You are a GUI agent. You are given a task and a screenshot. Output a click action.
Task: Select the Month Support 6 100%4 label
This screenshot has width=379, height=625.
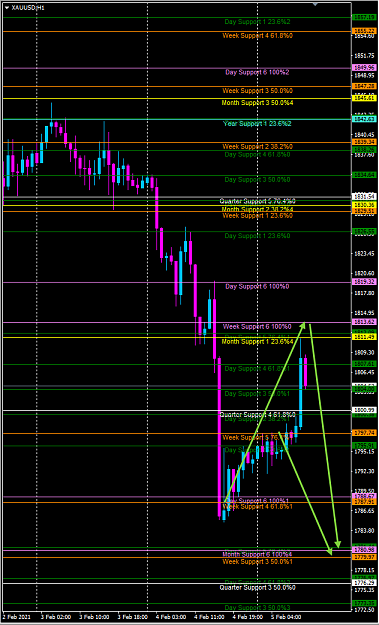257,554
